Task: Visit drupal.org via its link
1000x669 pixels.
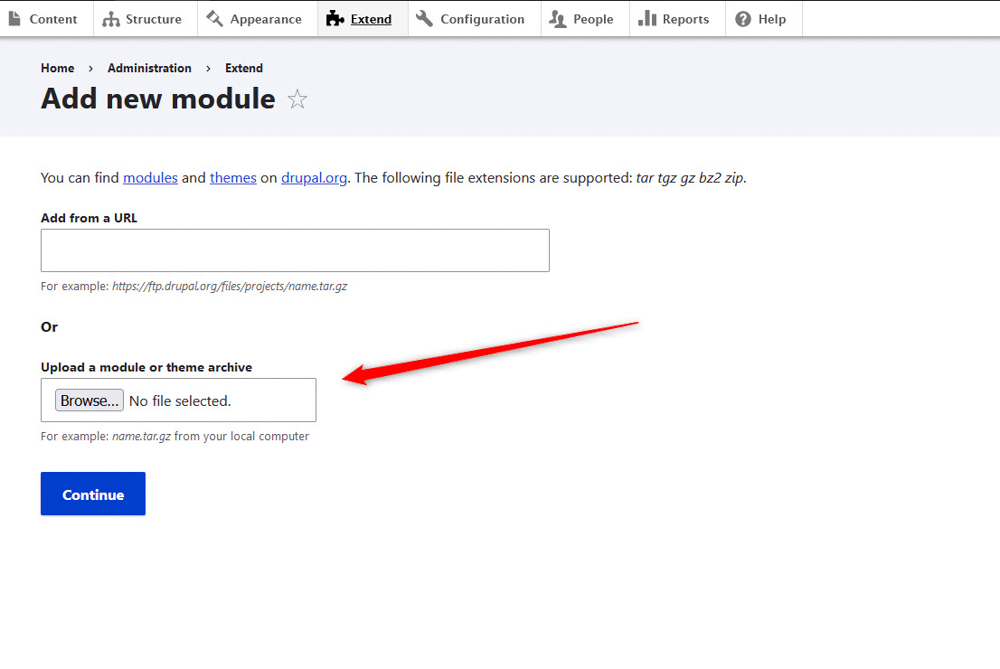Action: pos(314,177)
